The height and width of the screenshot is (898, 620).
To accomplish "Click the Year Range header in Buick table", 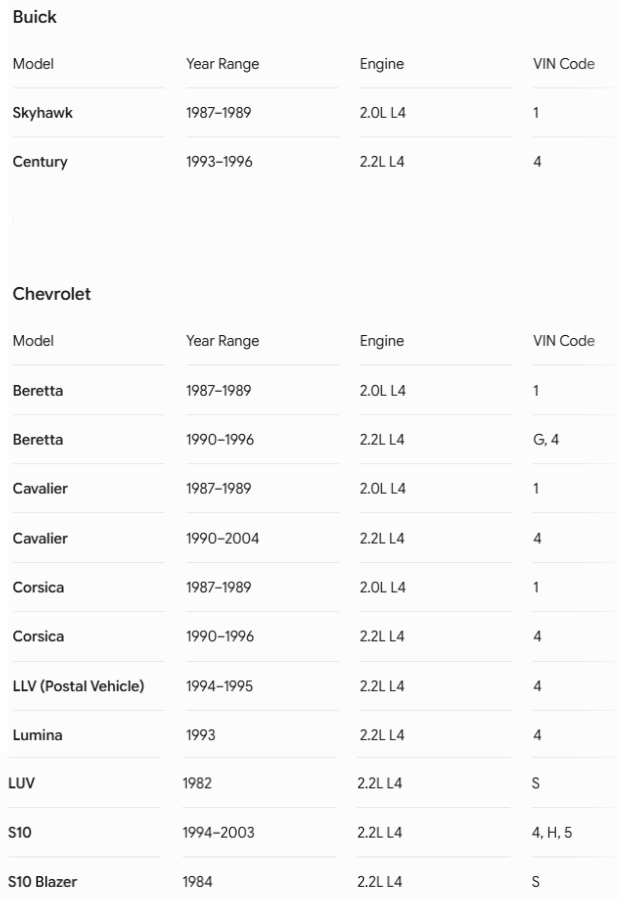I will pos(222,64).
